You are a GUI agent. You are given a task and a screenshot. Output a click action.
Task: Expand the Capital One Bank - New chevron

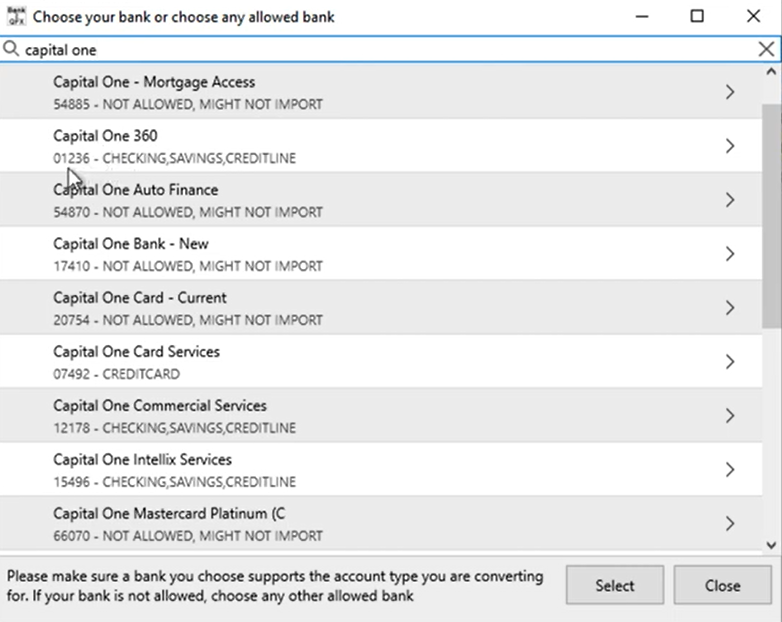tap(730, 254)
